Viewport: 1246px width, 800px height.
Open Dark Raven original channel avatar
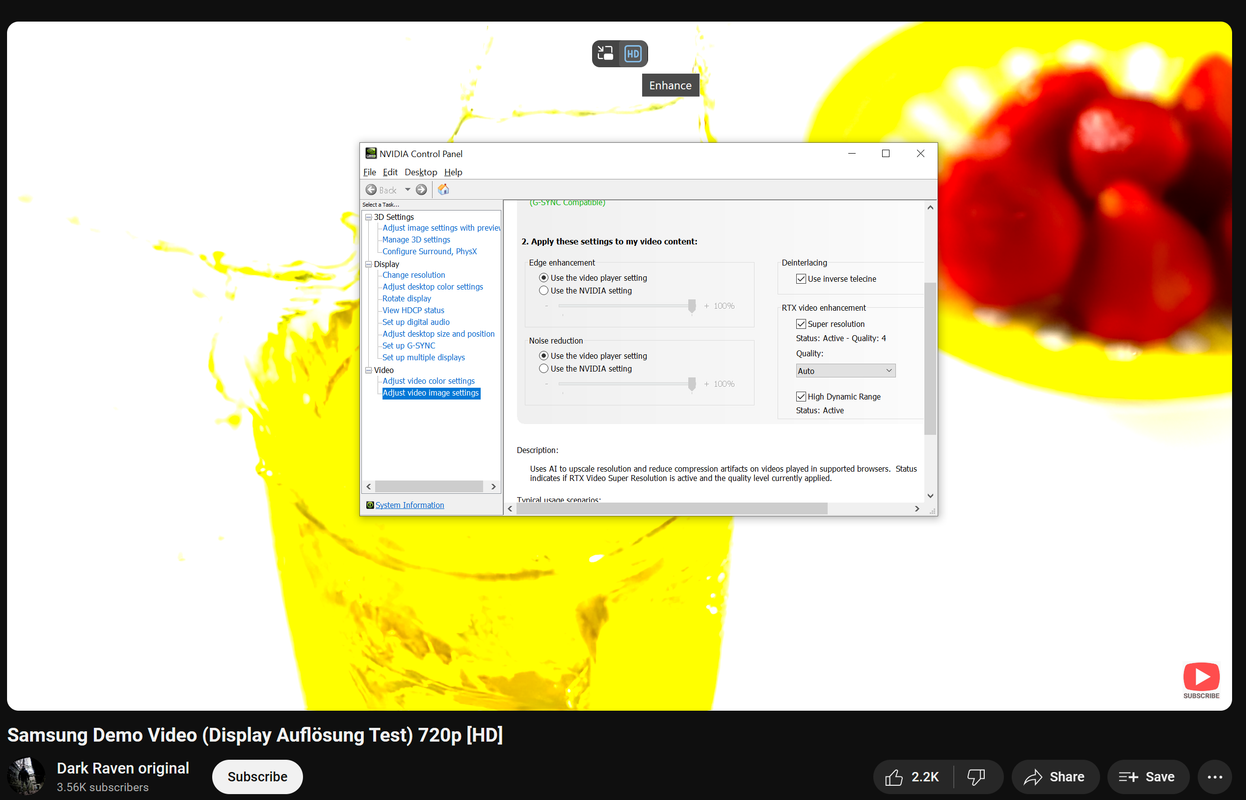[26, 776]
